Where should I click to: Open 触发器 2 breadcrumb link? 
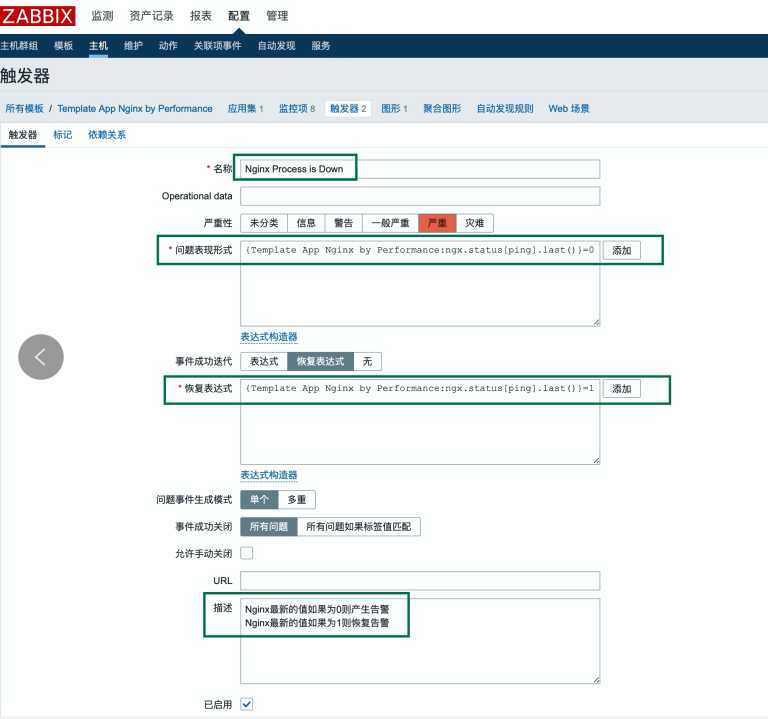(x=348, y=108)
